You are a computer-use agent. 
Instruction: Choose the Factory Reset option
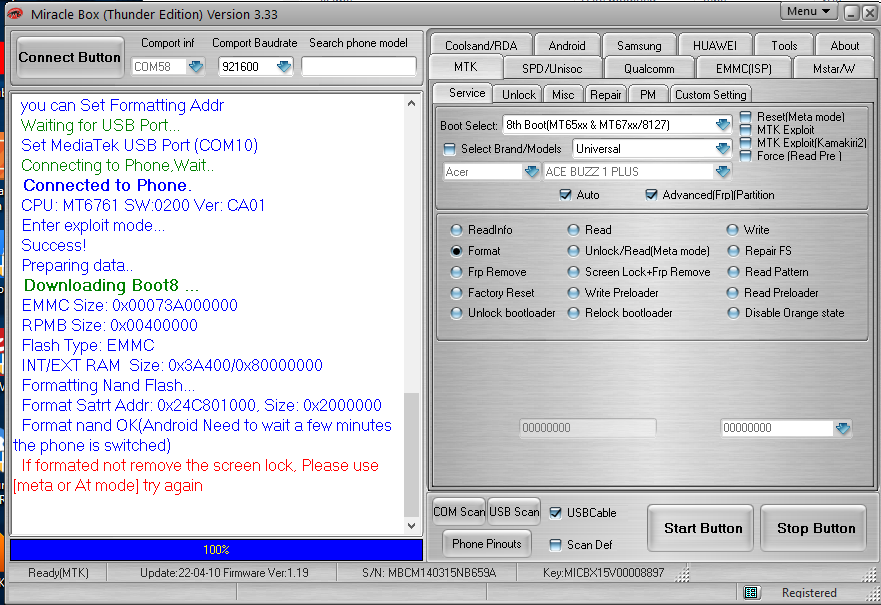tap(456, 293)
